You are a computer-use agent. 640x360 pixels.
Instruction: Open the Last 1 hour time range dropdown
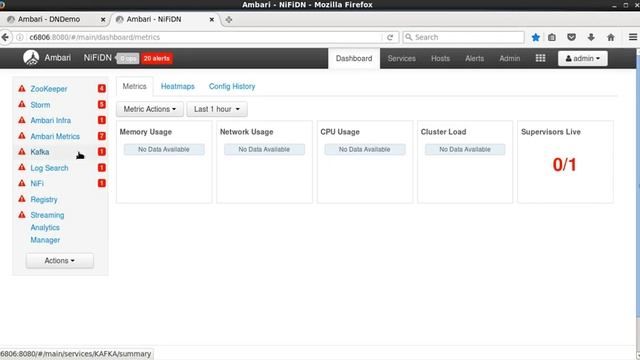point(217,109)
